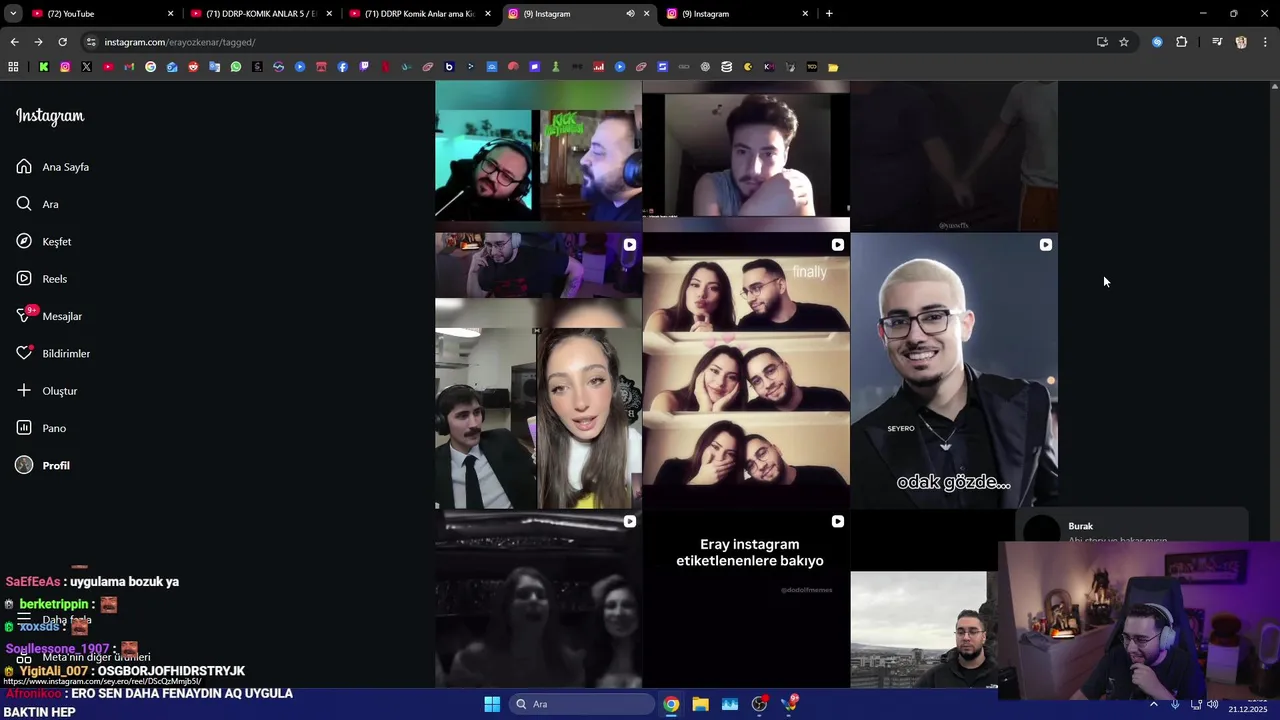The height and width of the screenshot is (720, 1280).
Task: Close the active Instagram tab
Action: click(646, 14)
